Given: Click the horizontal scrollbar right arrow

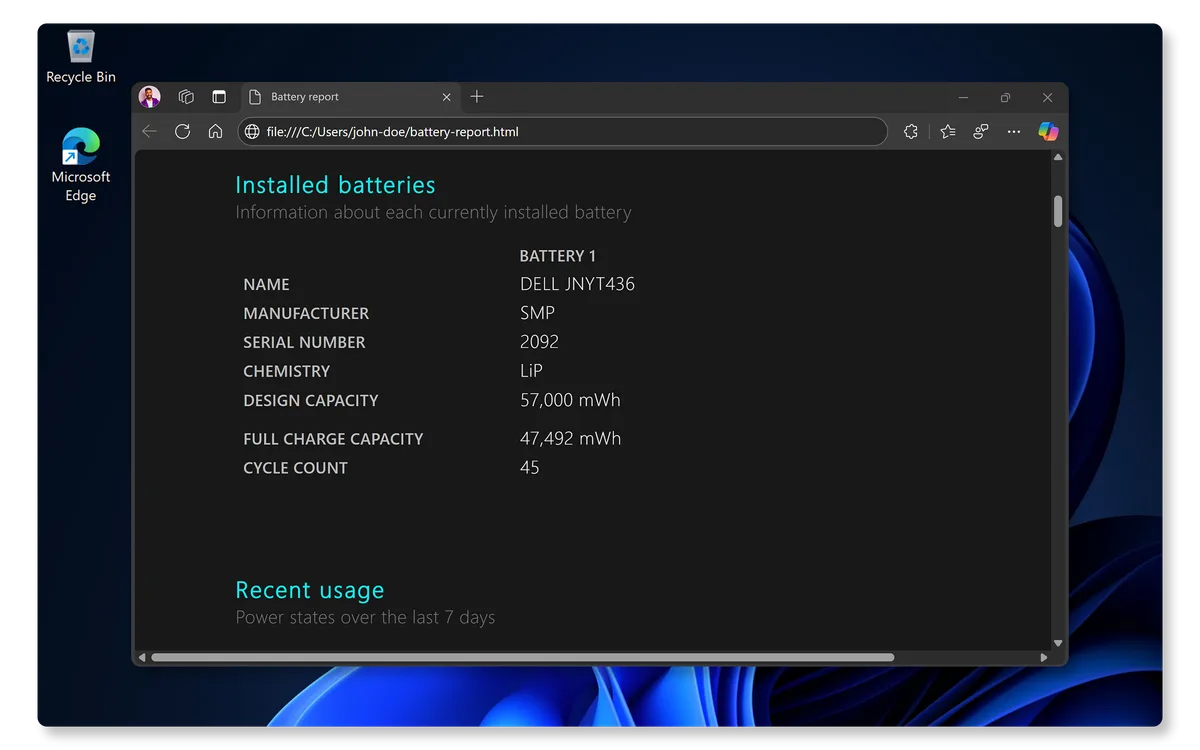Looking at the screenshot, I should pyautogui.click(x=1044, y=657).
